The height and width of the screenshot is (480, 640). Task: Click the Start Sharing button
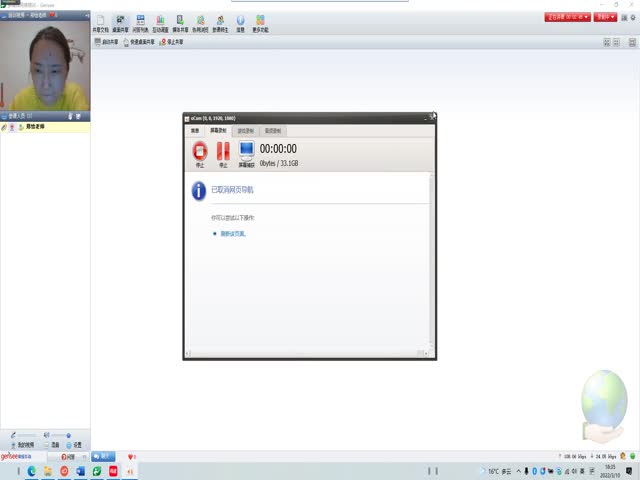106,42
